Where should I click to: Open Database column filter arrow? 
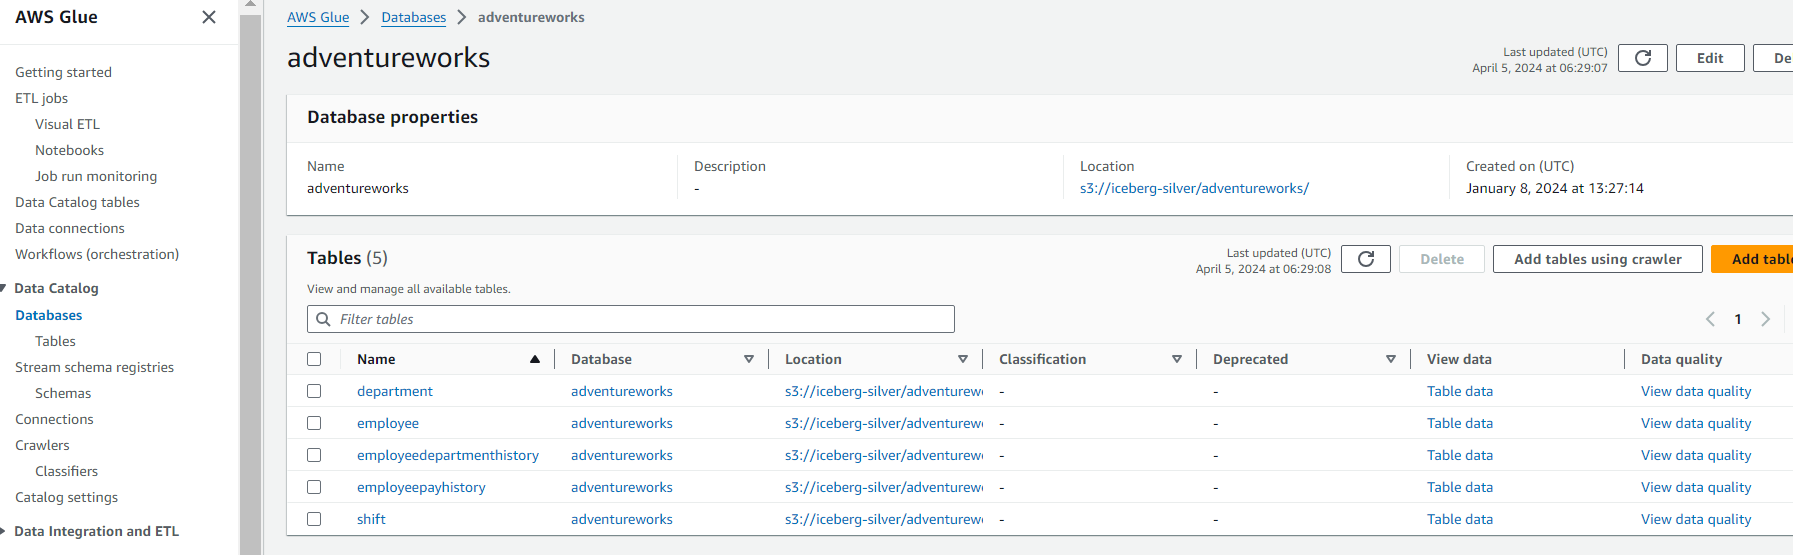pos(749,359)
